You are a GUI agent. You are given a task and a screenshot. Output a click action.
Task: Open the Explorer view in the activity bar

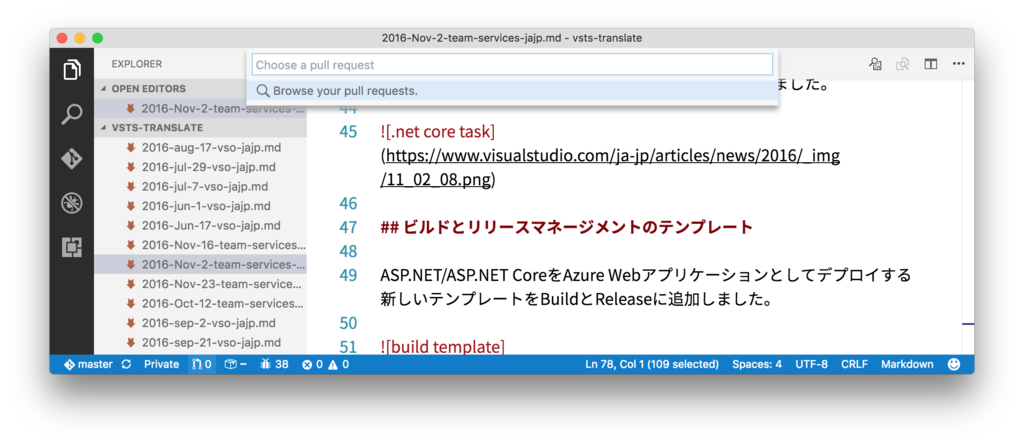pyautogui.click(x=72, y=69)
